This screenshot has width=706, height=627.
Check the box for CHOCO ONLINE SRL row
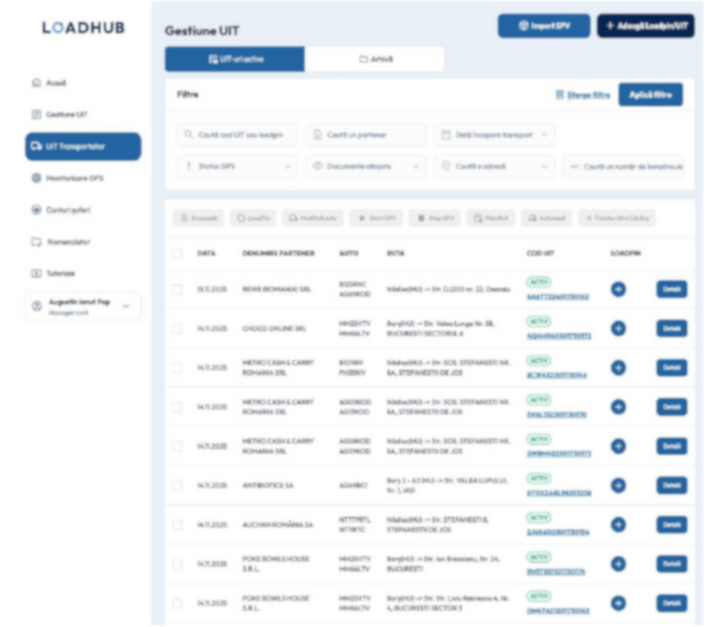pos(177,328)
